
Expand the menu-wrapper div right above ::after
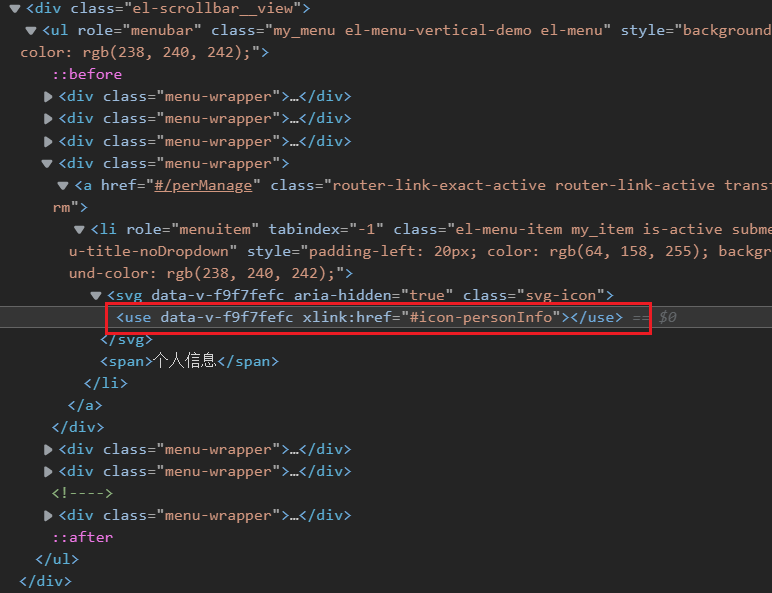click(48, 515)
